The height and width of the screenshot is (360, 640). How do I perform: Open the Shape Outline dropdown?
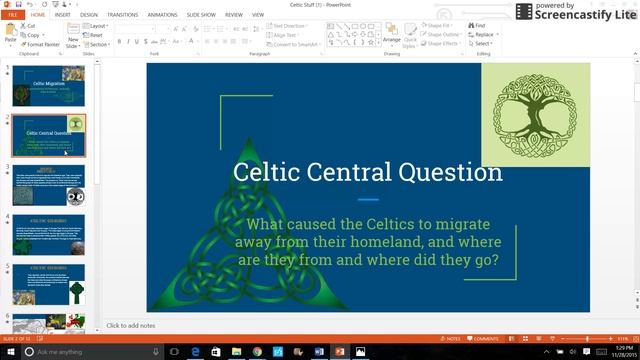tap(441, 34)
